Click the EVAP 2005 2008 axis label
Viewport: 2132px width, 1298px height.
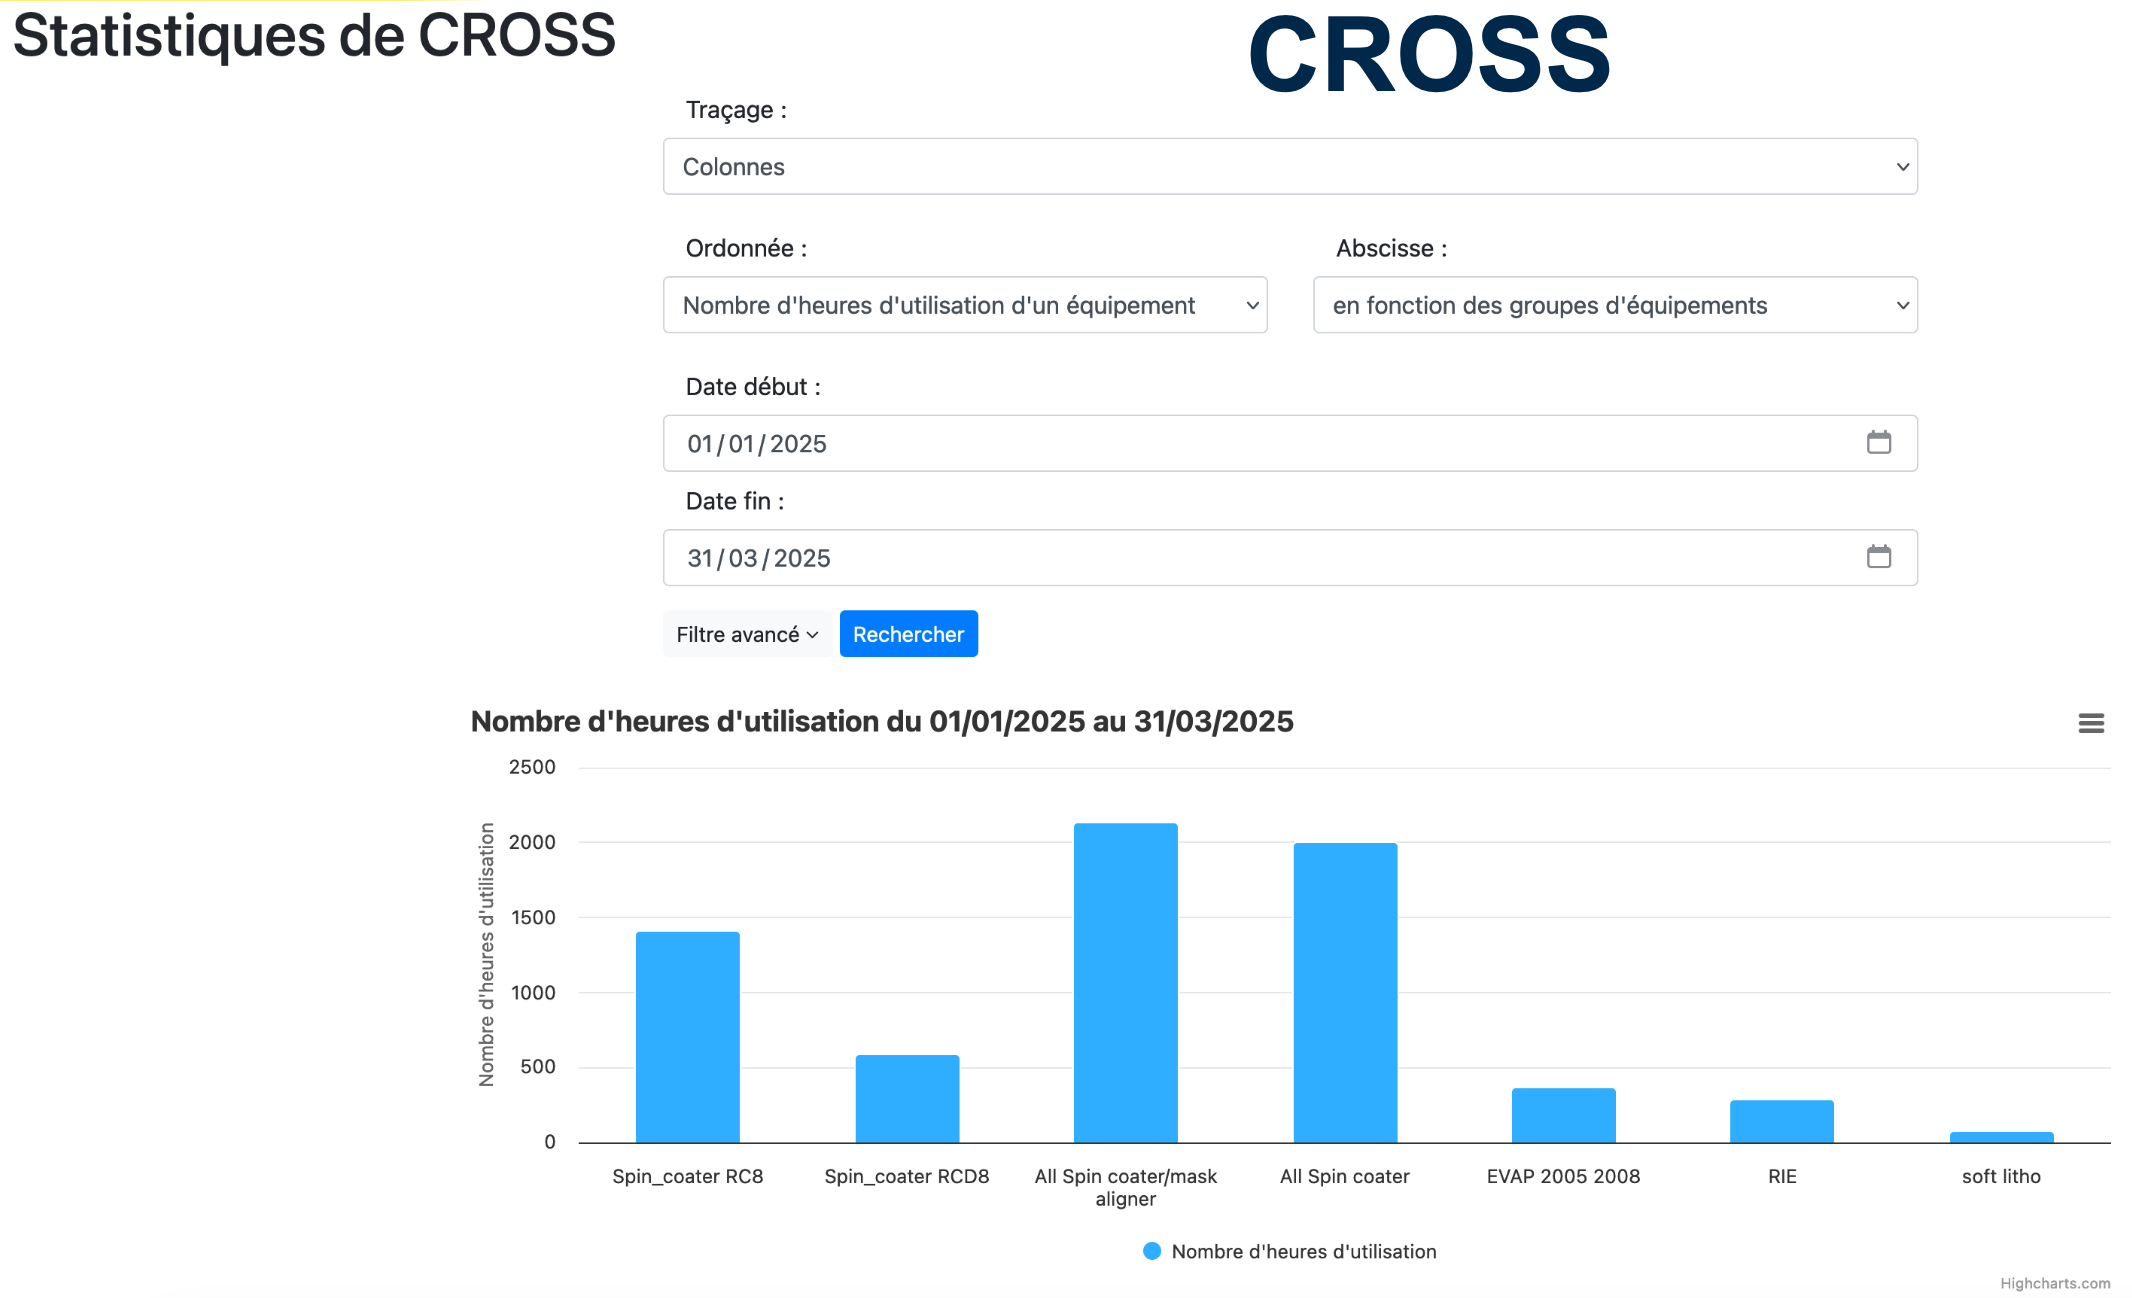click(1564, 1177)
